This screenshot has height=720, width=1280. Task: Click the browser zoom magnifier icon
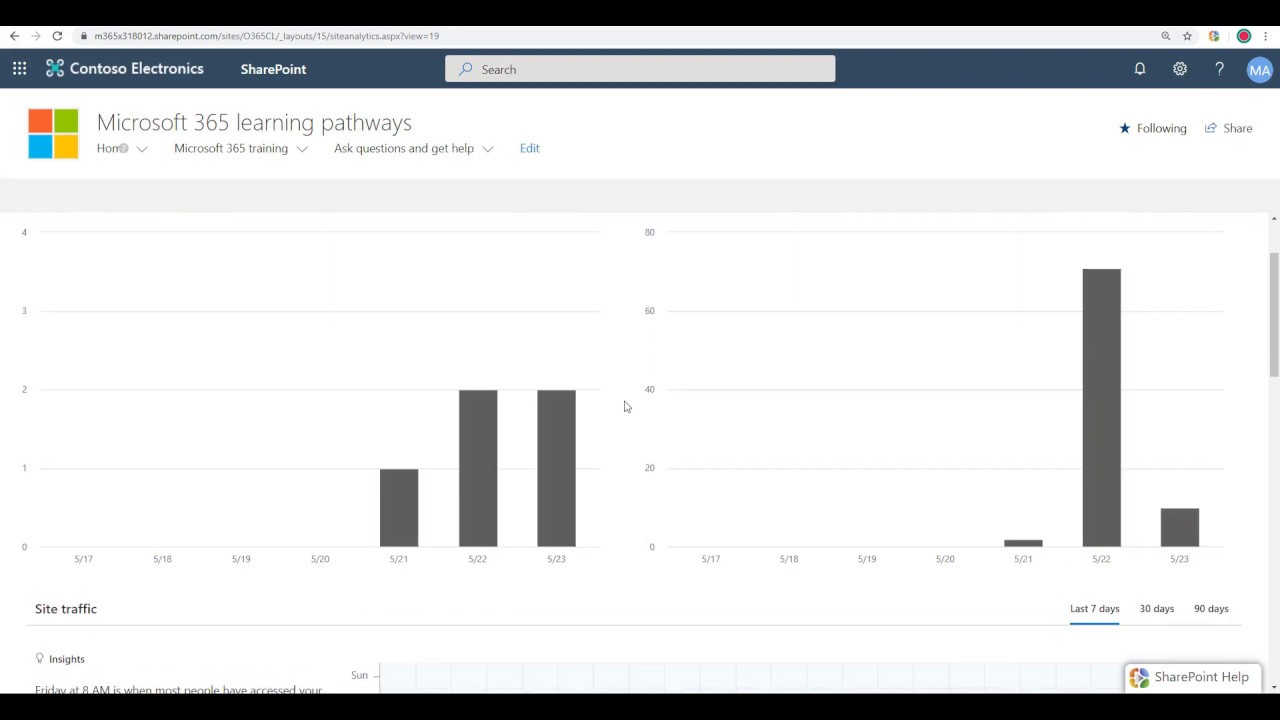1165,36
